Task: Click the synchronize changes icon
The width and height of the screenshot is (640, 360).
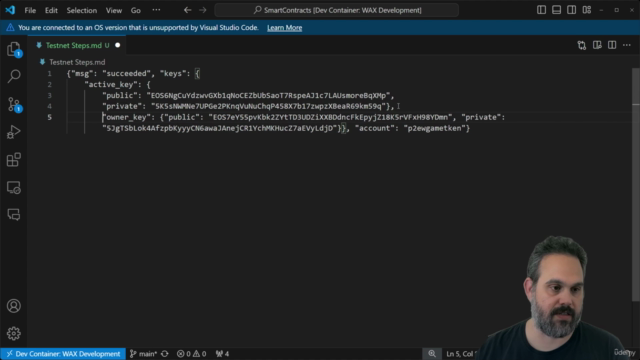Action: point(165,354)
